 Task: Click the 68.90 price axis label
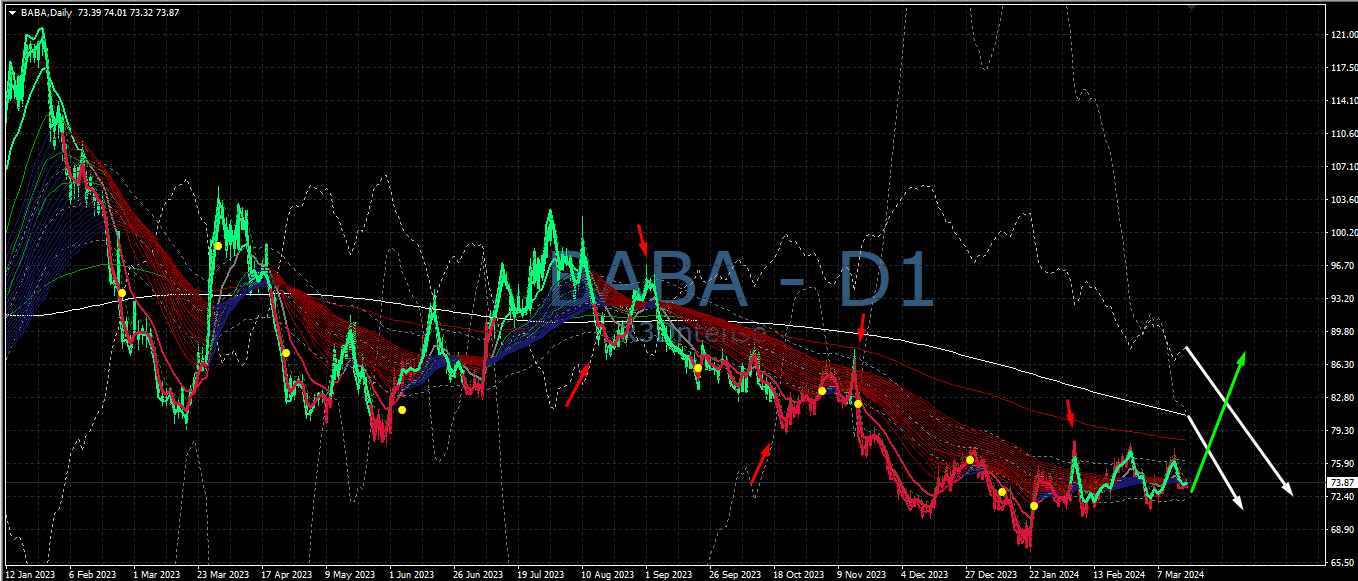tap(1343, 530)
